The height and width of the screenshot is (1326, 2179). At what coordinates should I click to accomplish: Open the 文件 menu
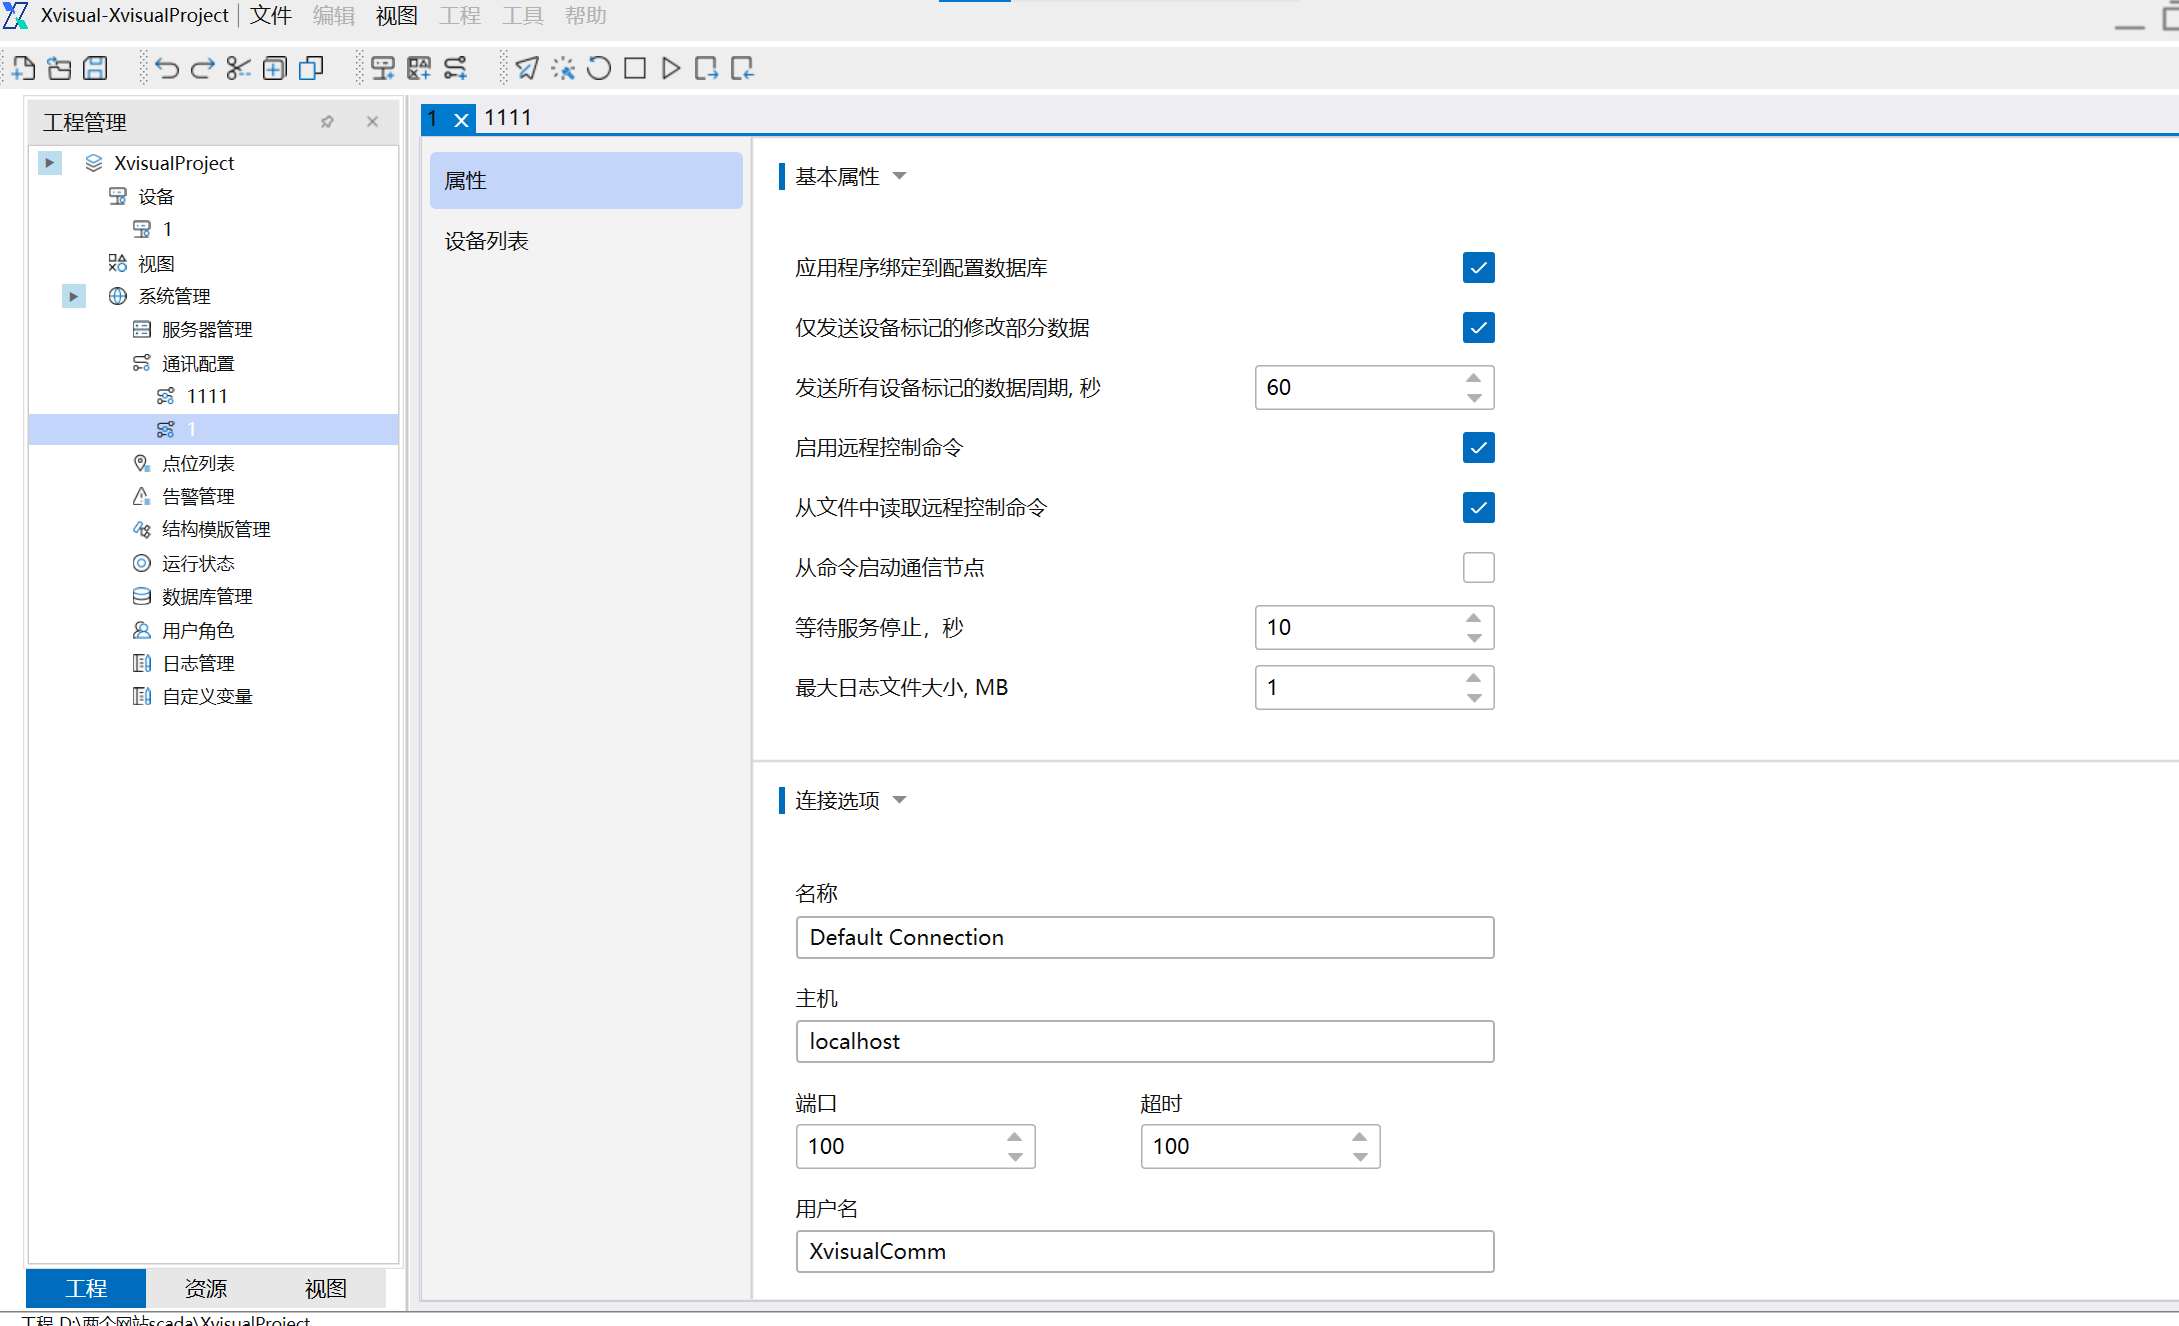pyautogui.click(x=270, y=16)
